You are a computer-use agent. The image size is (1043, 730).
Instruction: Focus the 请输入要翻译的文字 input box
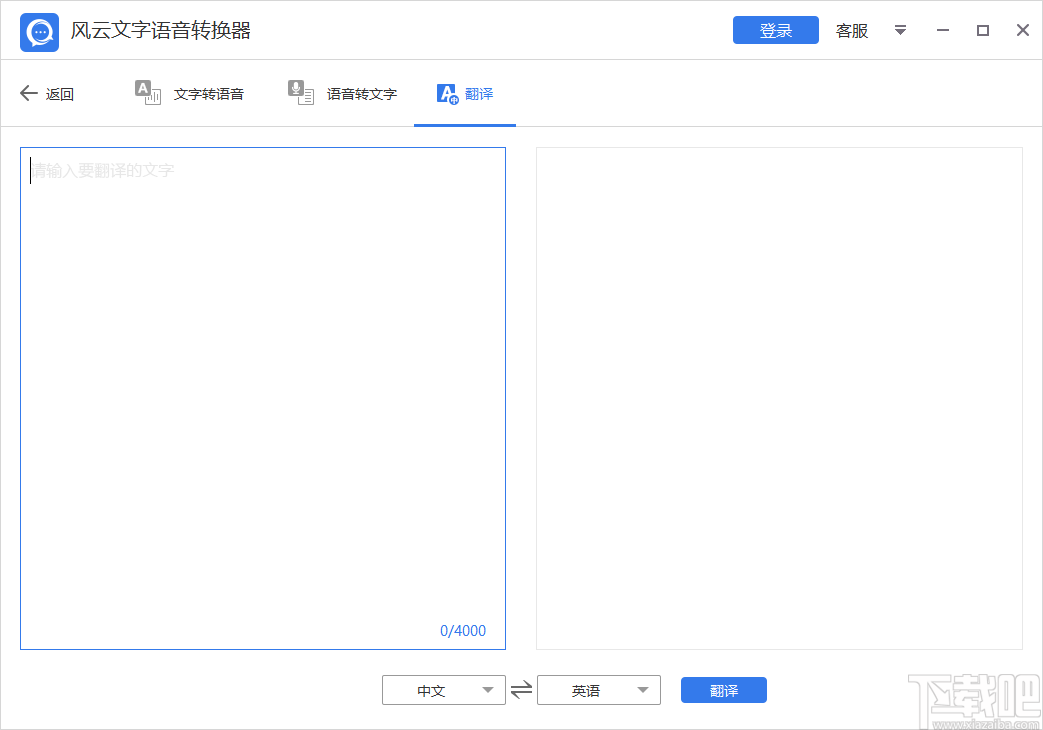(x=263, y=398)
